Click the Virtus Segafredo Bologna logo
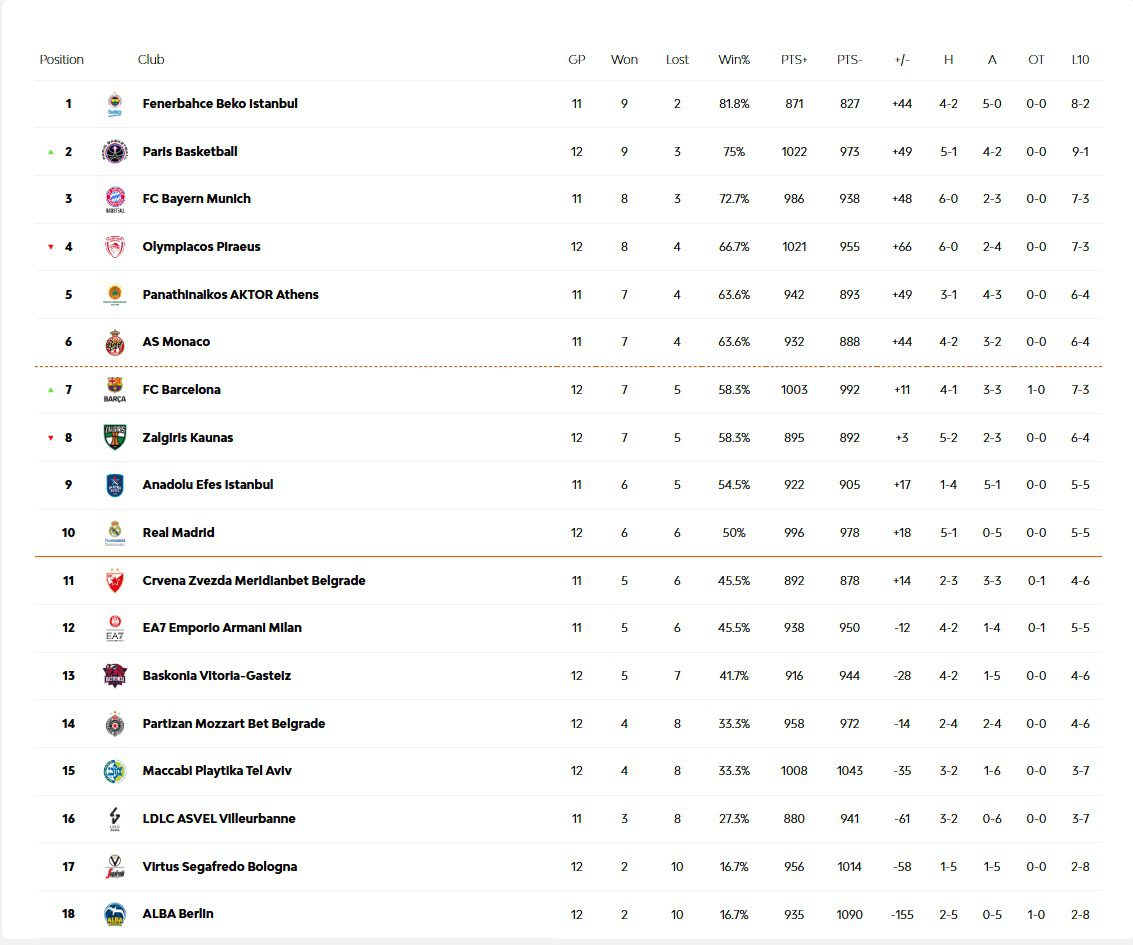Screen dimensions: 1133x945 click(x=115, y=867)
